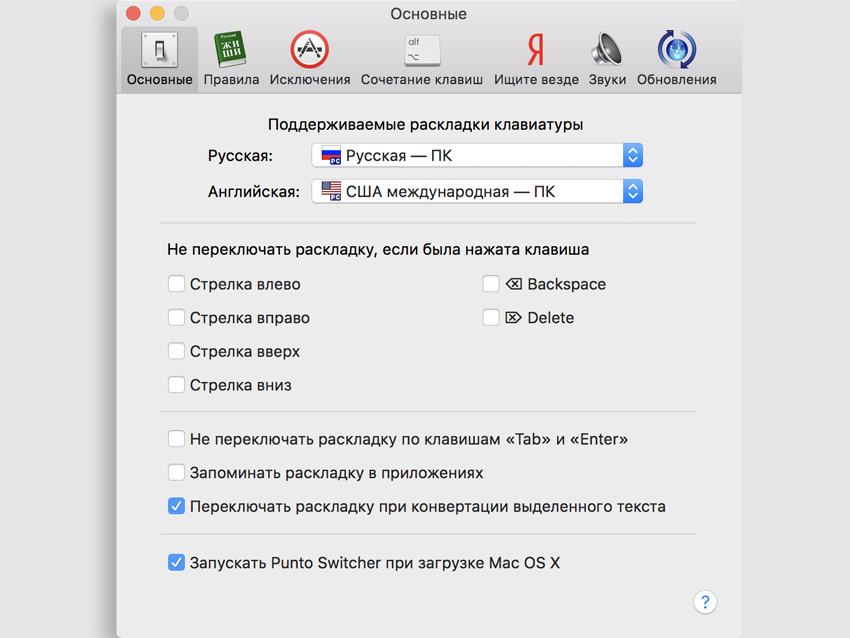Switch to the Обновления tab label

(x=677, y=80)
